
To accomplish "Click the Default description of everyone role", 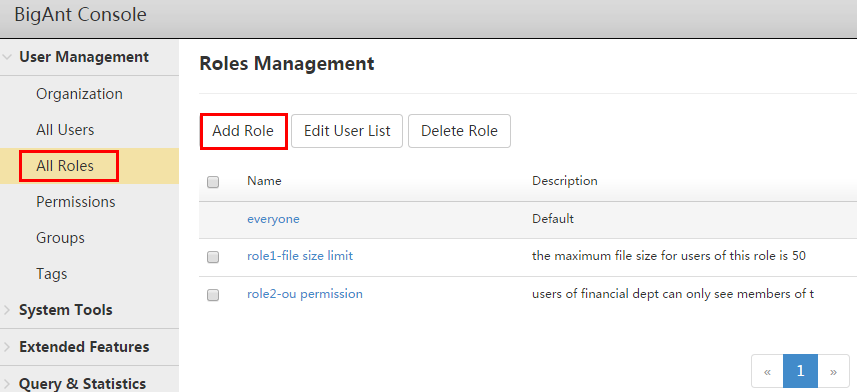I will click(x=553, y=219).
